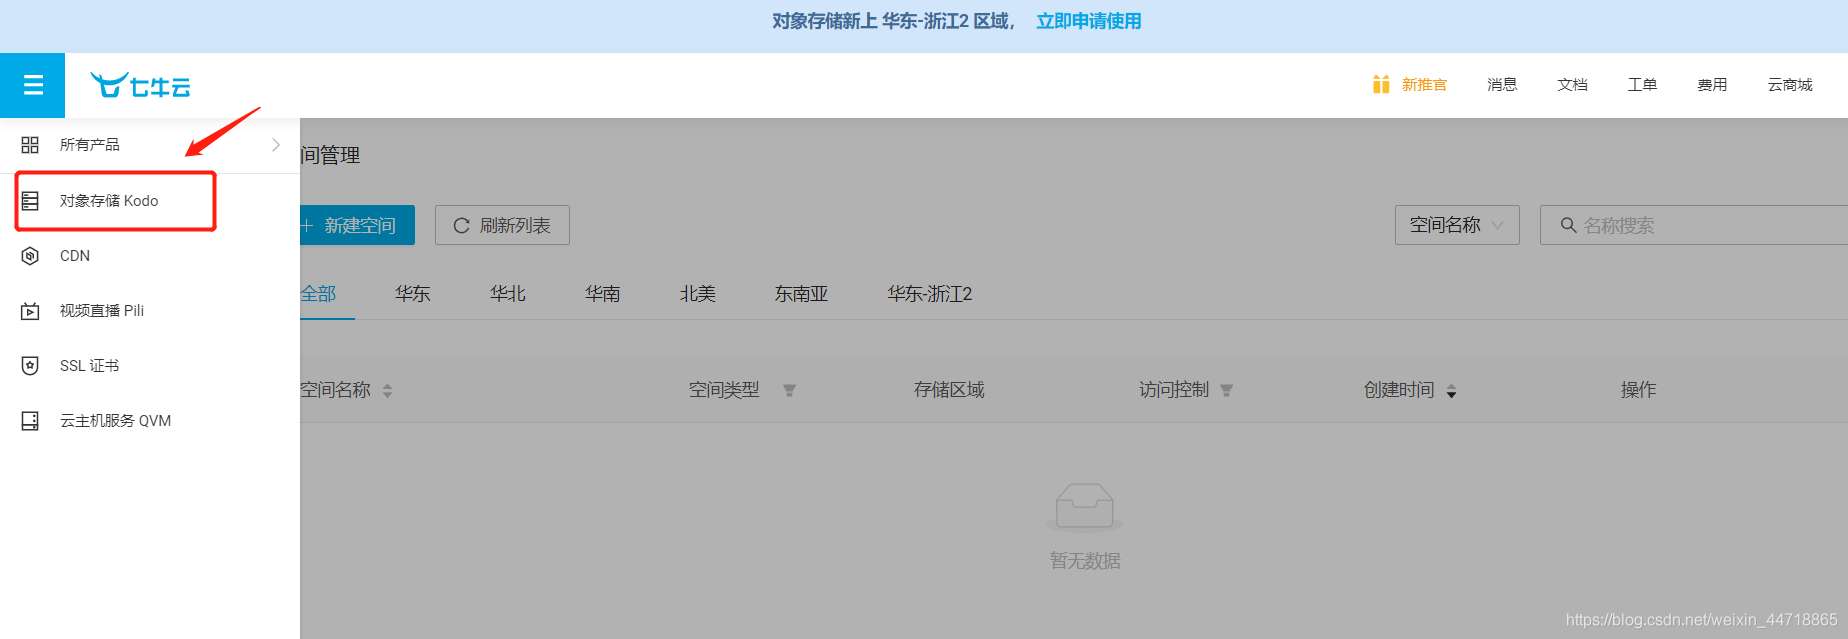Viewport: 1848px width, 639px height.
Task: Click the 视频直播 Pili play icon
Action: 30,311
